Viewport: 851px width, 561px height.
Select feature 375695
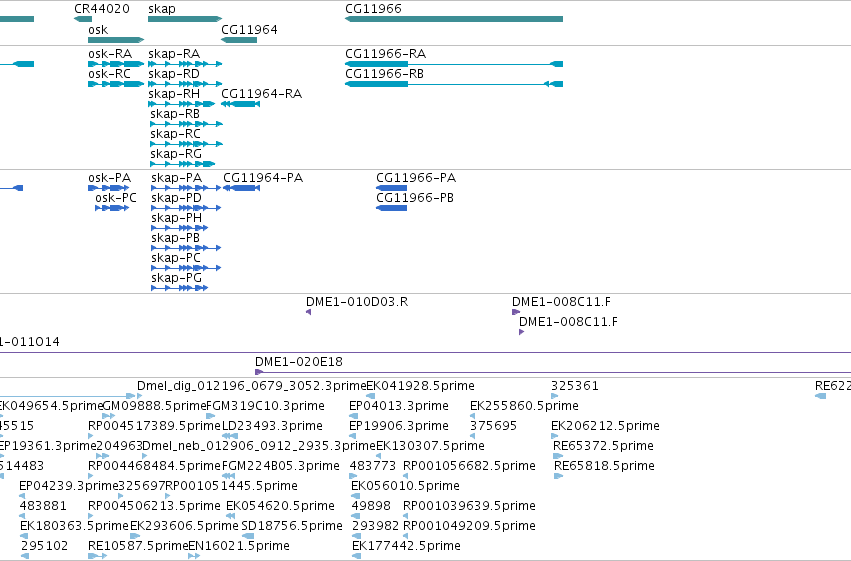click(472, 436)
